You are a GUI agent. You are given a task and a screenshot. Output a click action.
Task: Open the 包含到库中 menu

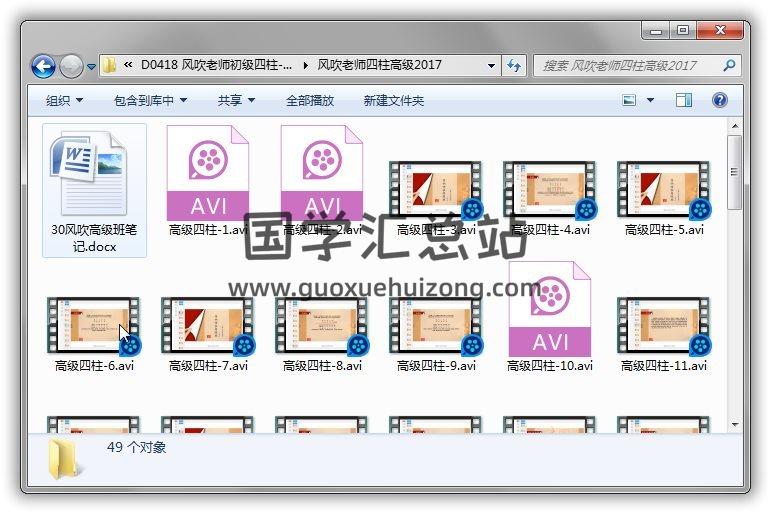[x=150, y=100]
